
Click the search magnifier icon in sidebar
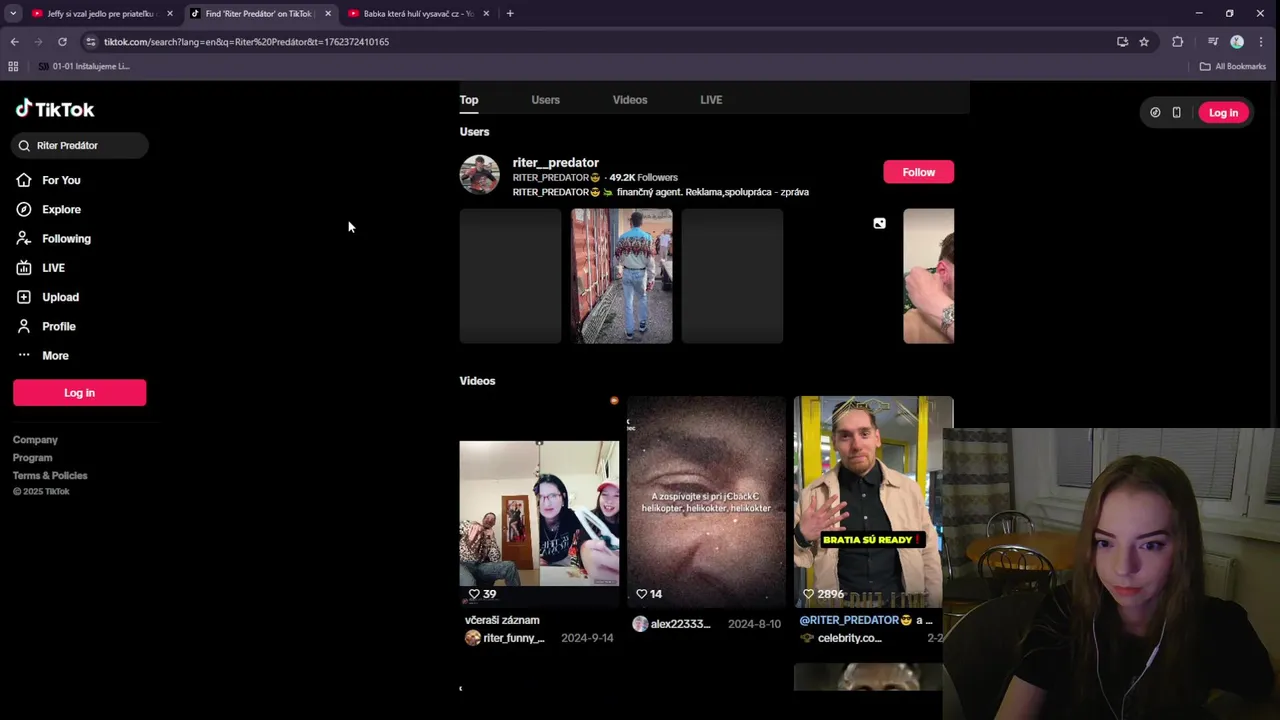(24, 145)
